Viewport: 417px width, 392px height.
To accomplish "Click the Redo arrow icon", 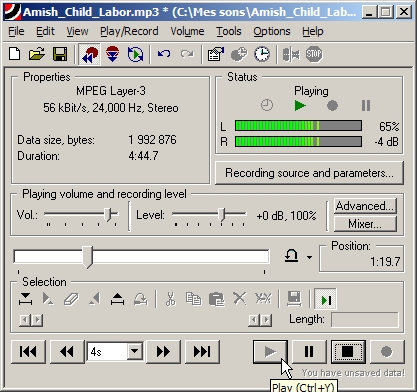I will click(x=187, y=54).
